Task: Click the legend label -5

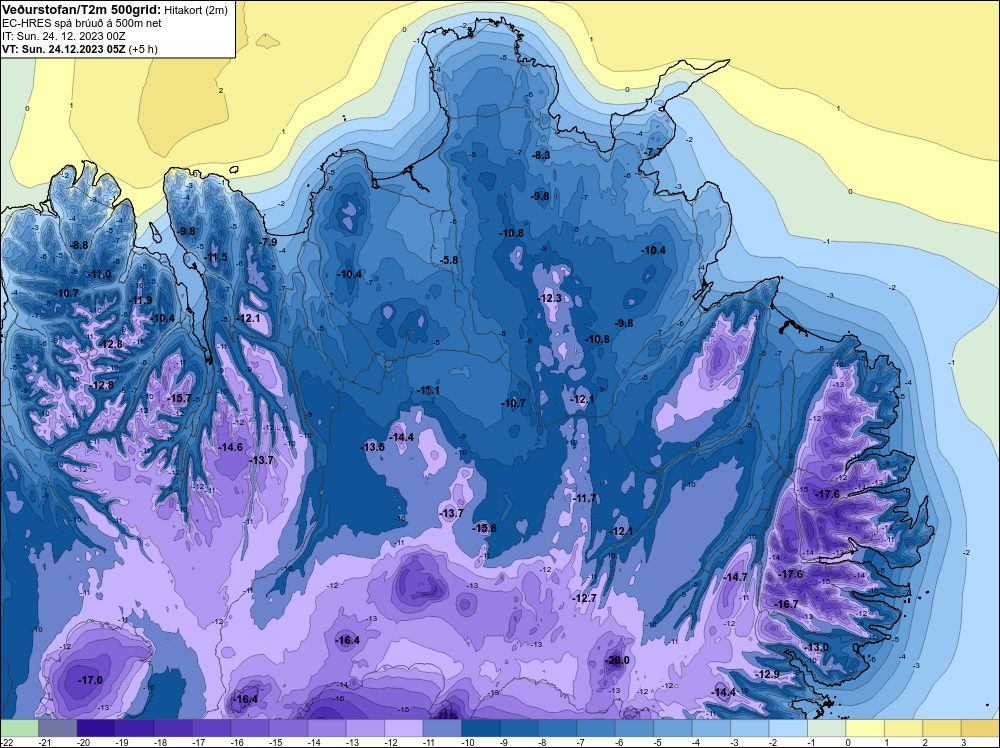Action: coord(659,742)
